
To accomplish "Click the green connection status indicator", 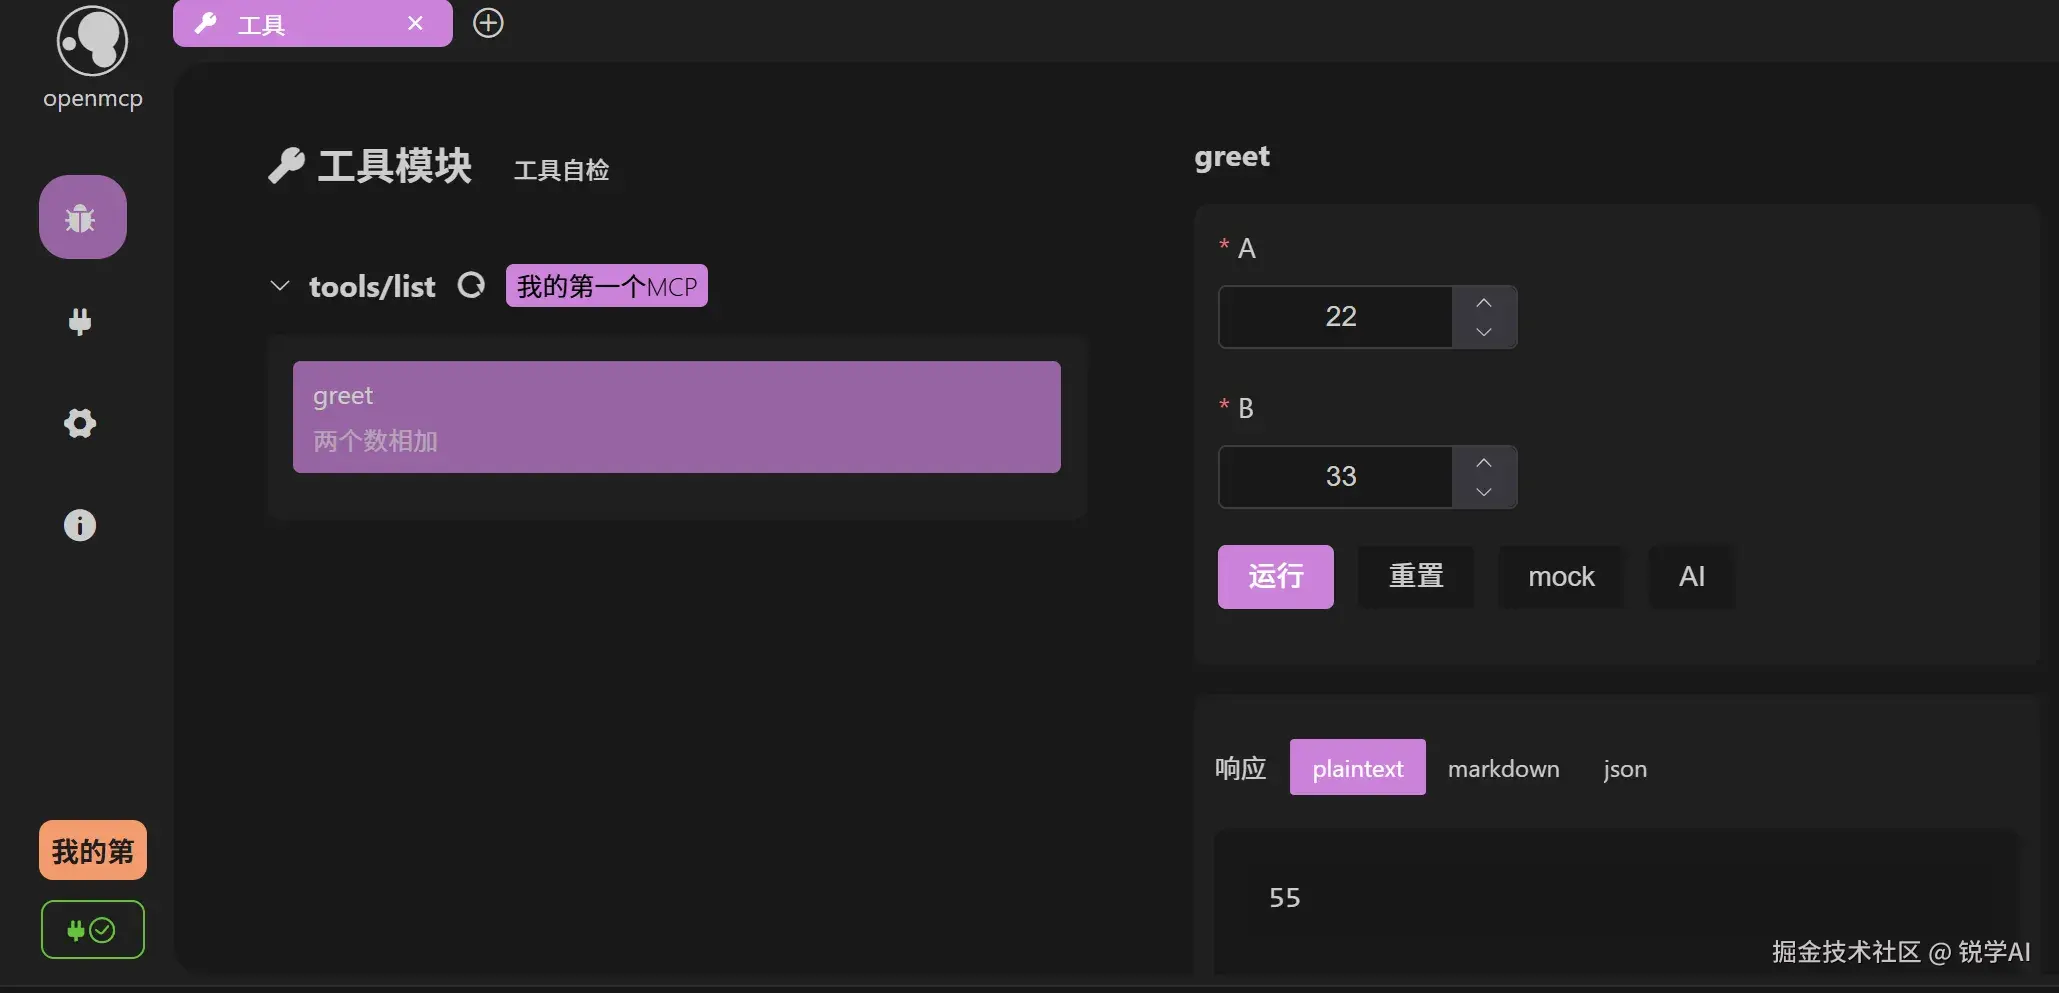I will click(92, 930).
